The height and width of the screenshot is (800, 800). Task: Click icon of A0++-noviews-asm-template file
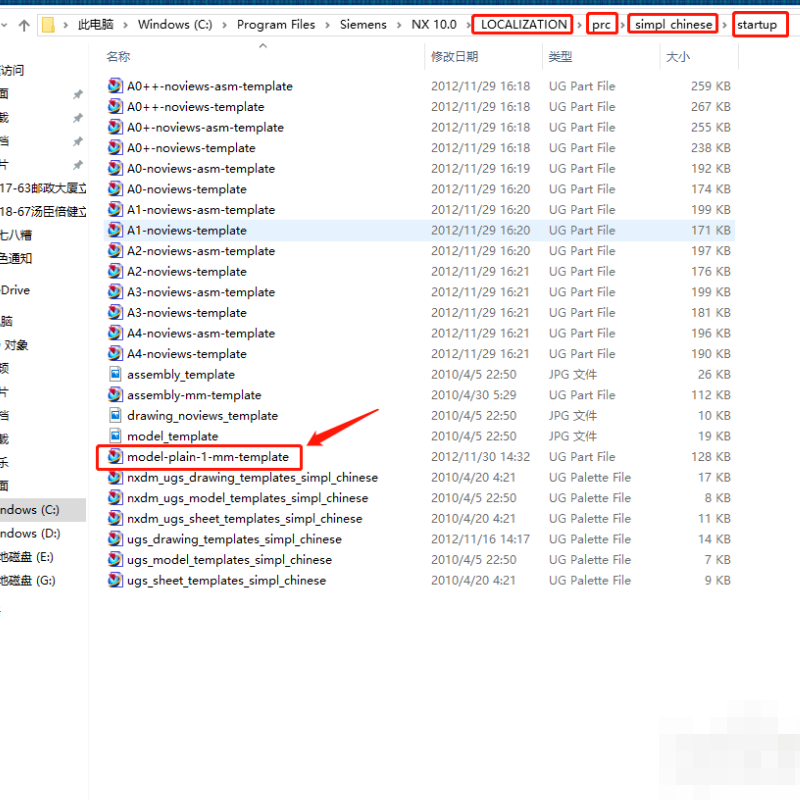click(115, 86)
